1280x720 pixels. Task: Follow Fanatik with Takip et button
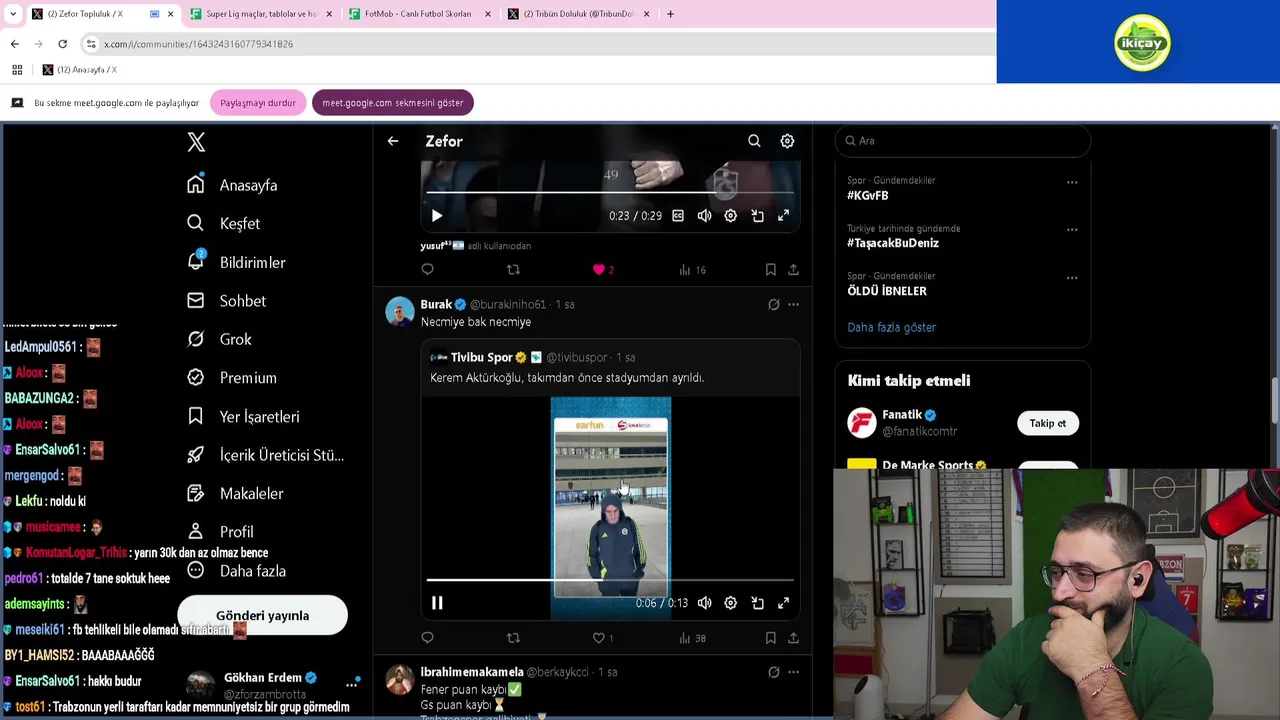point(1047,423)
